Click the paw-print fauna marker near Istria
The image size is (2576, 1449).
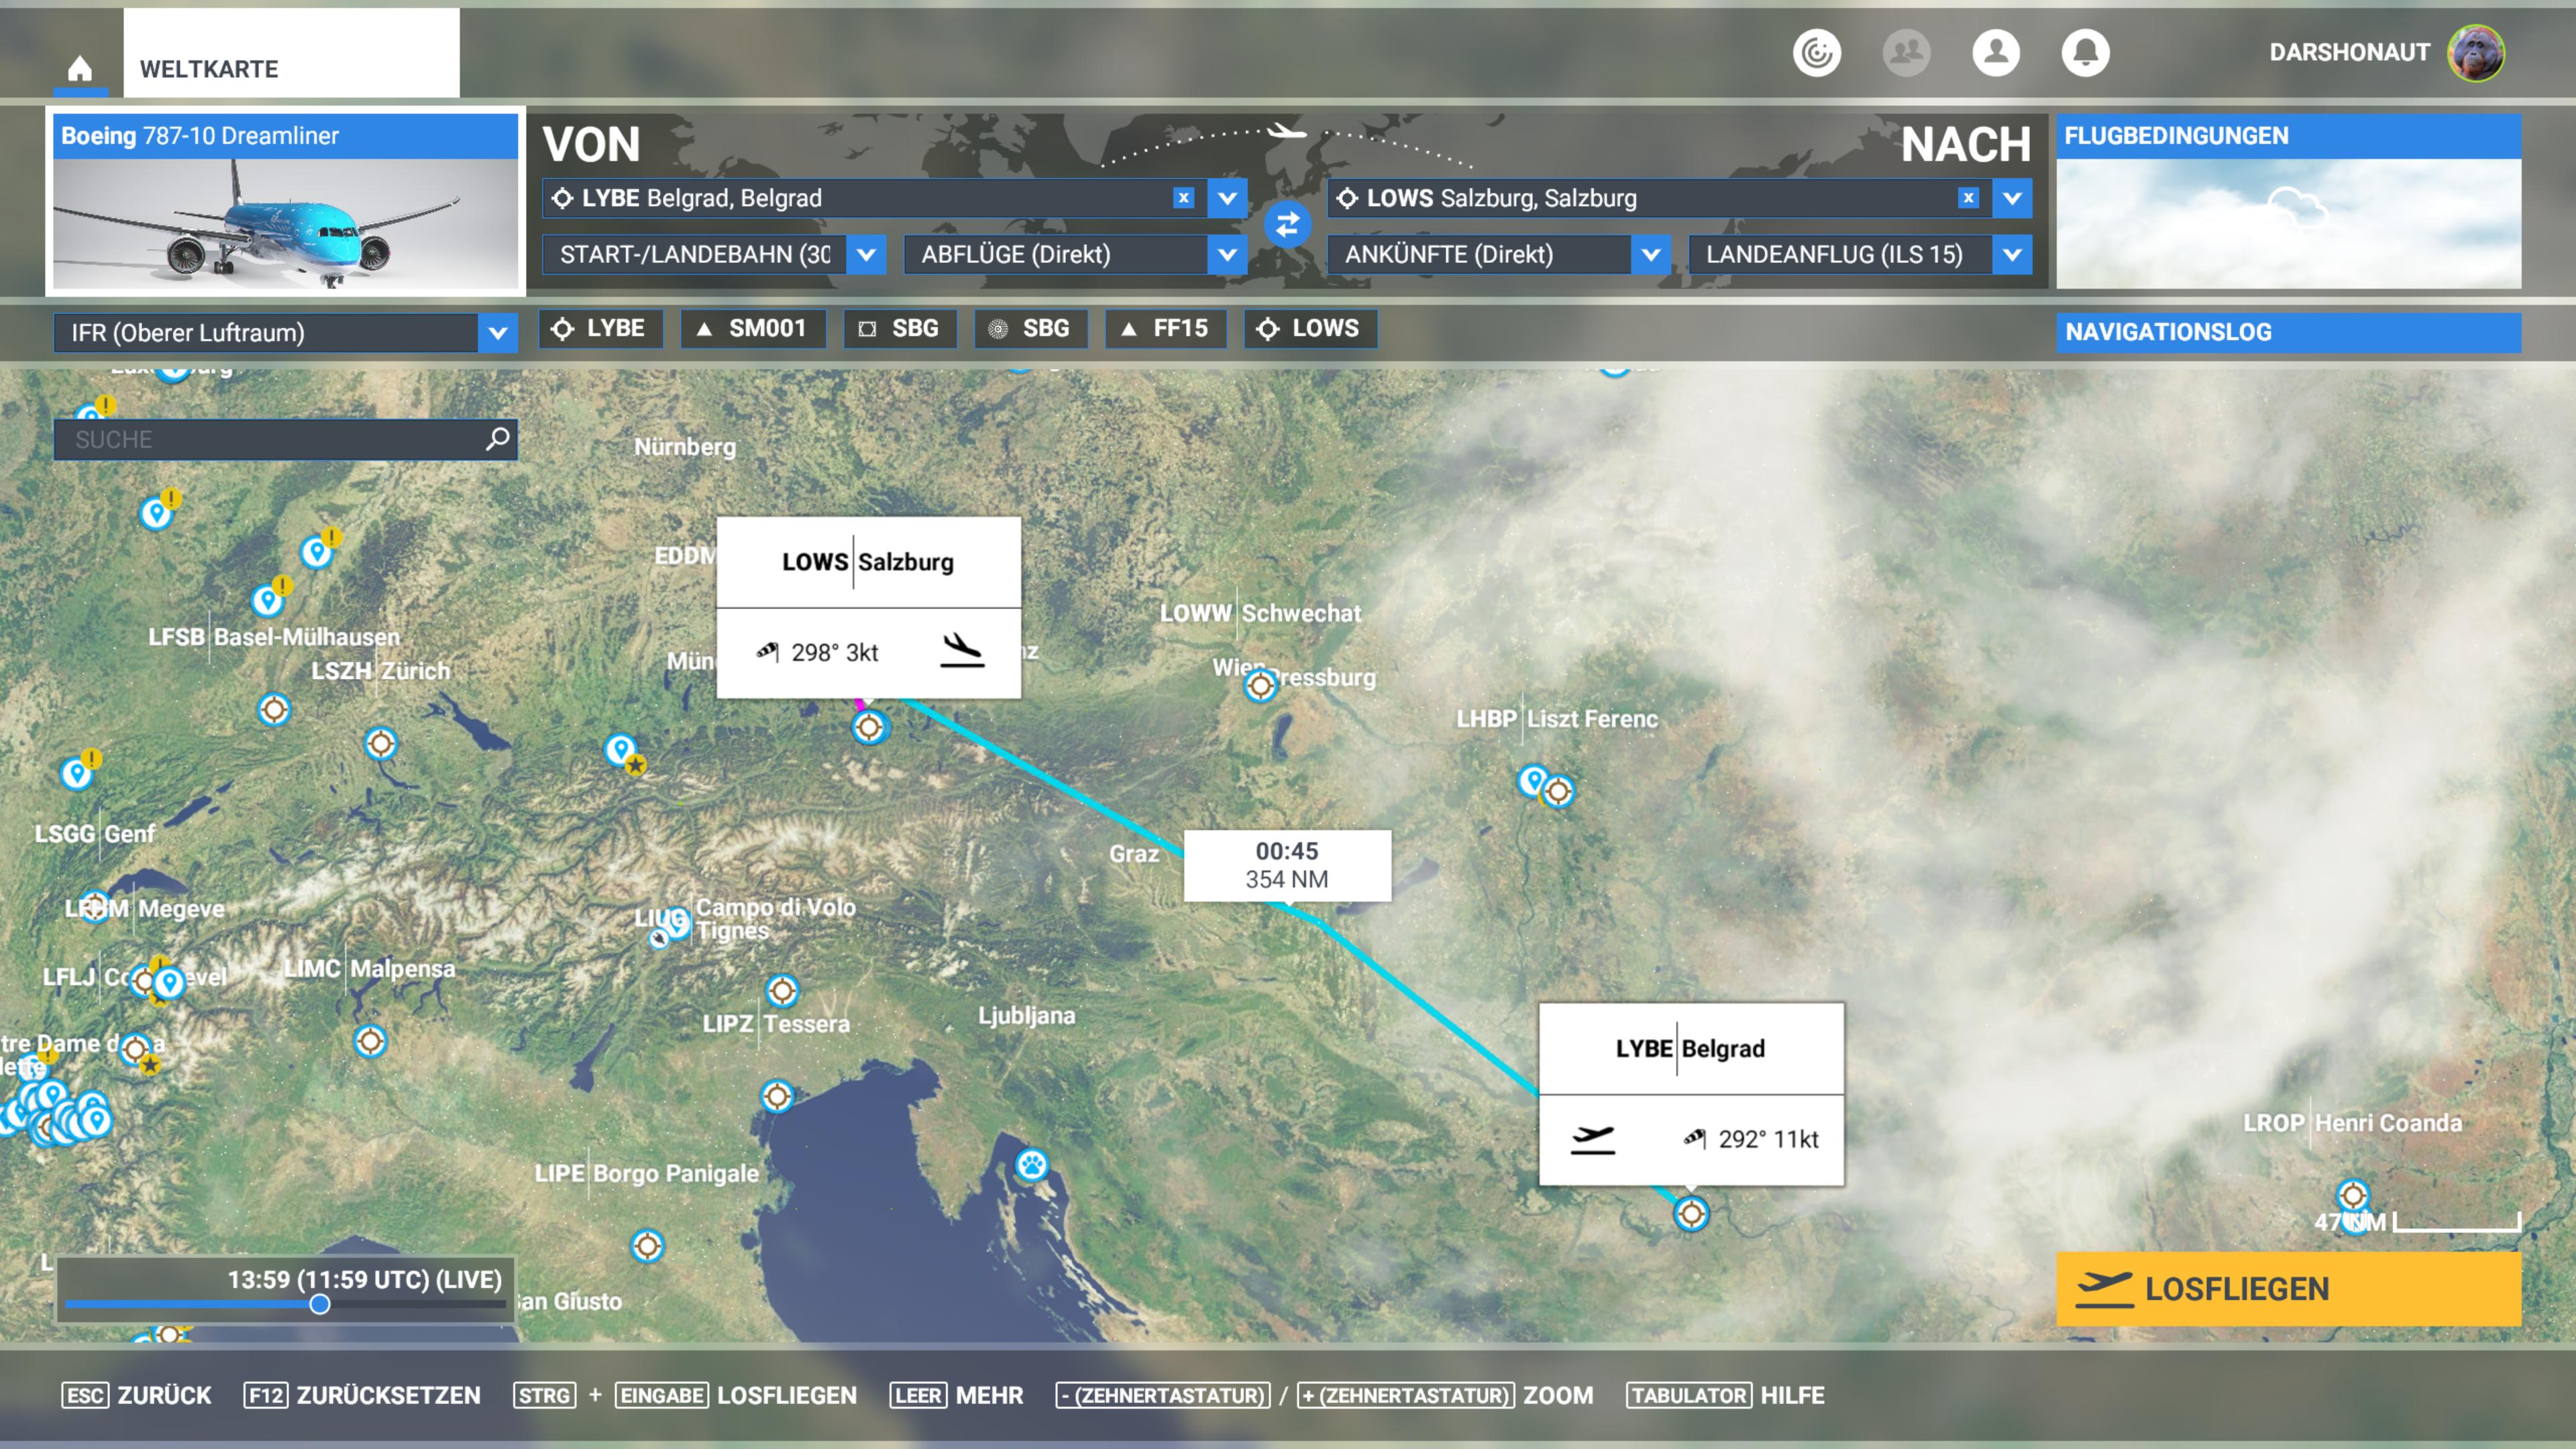click(1032, 1165)
